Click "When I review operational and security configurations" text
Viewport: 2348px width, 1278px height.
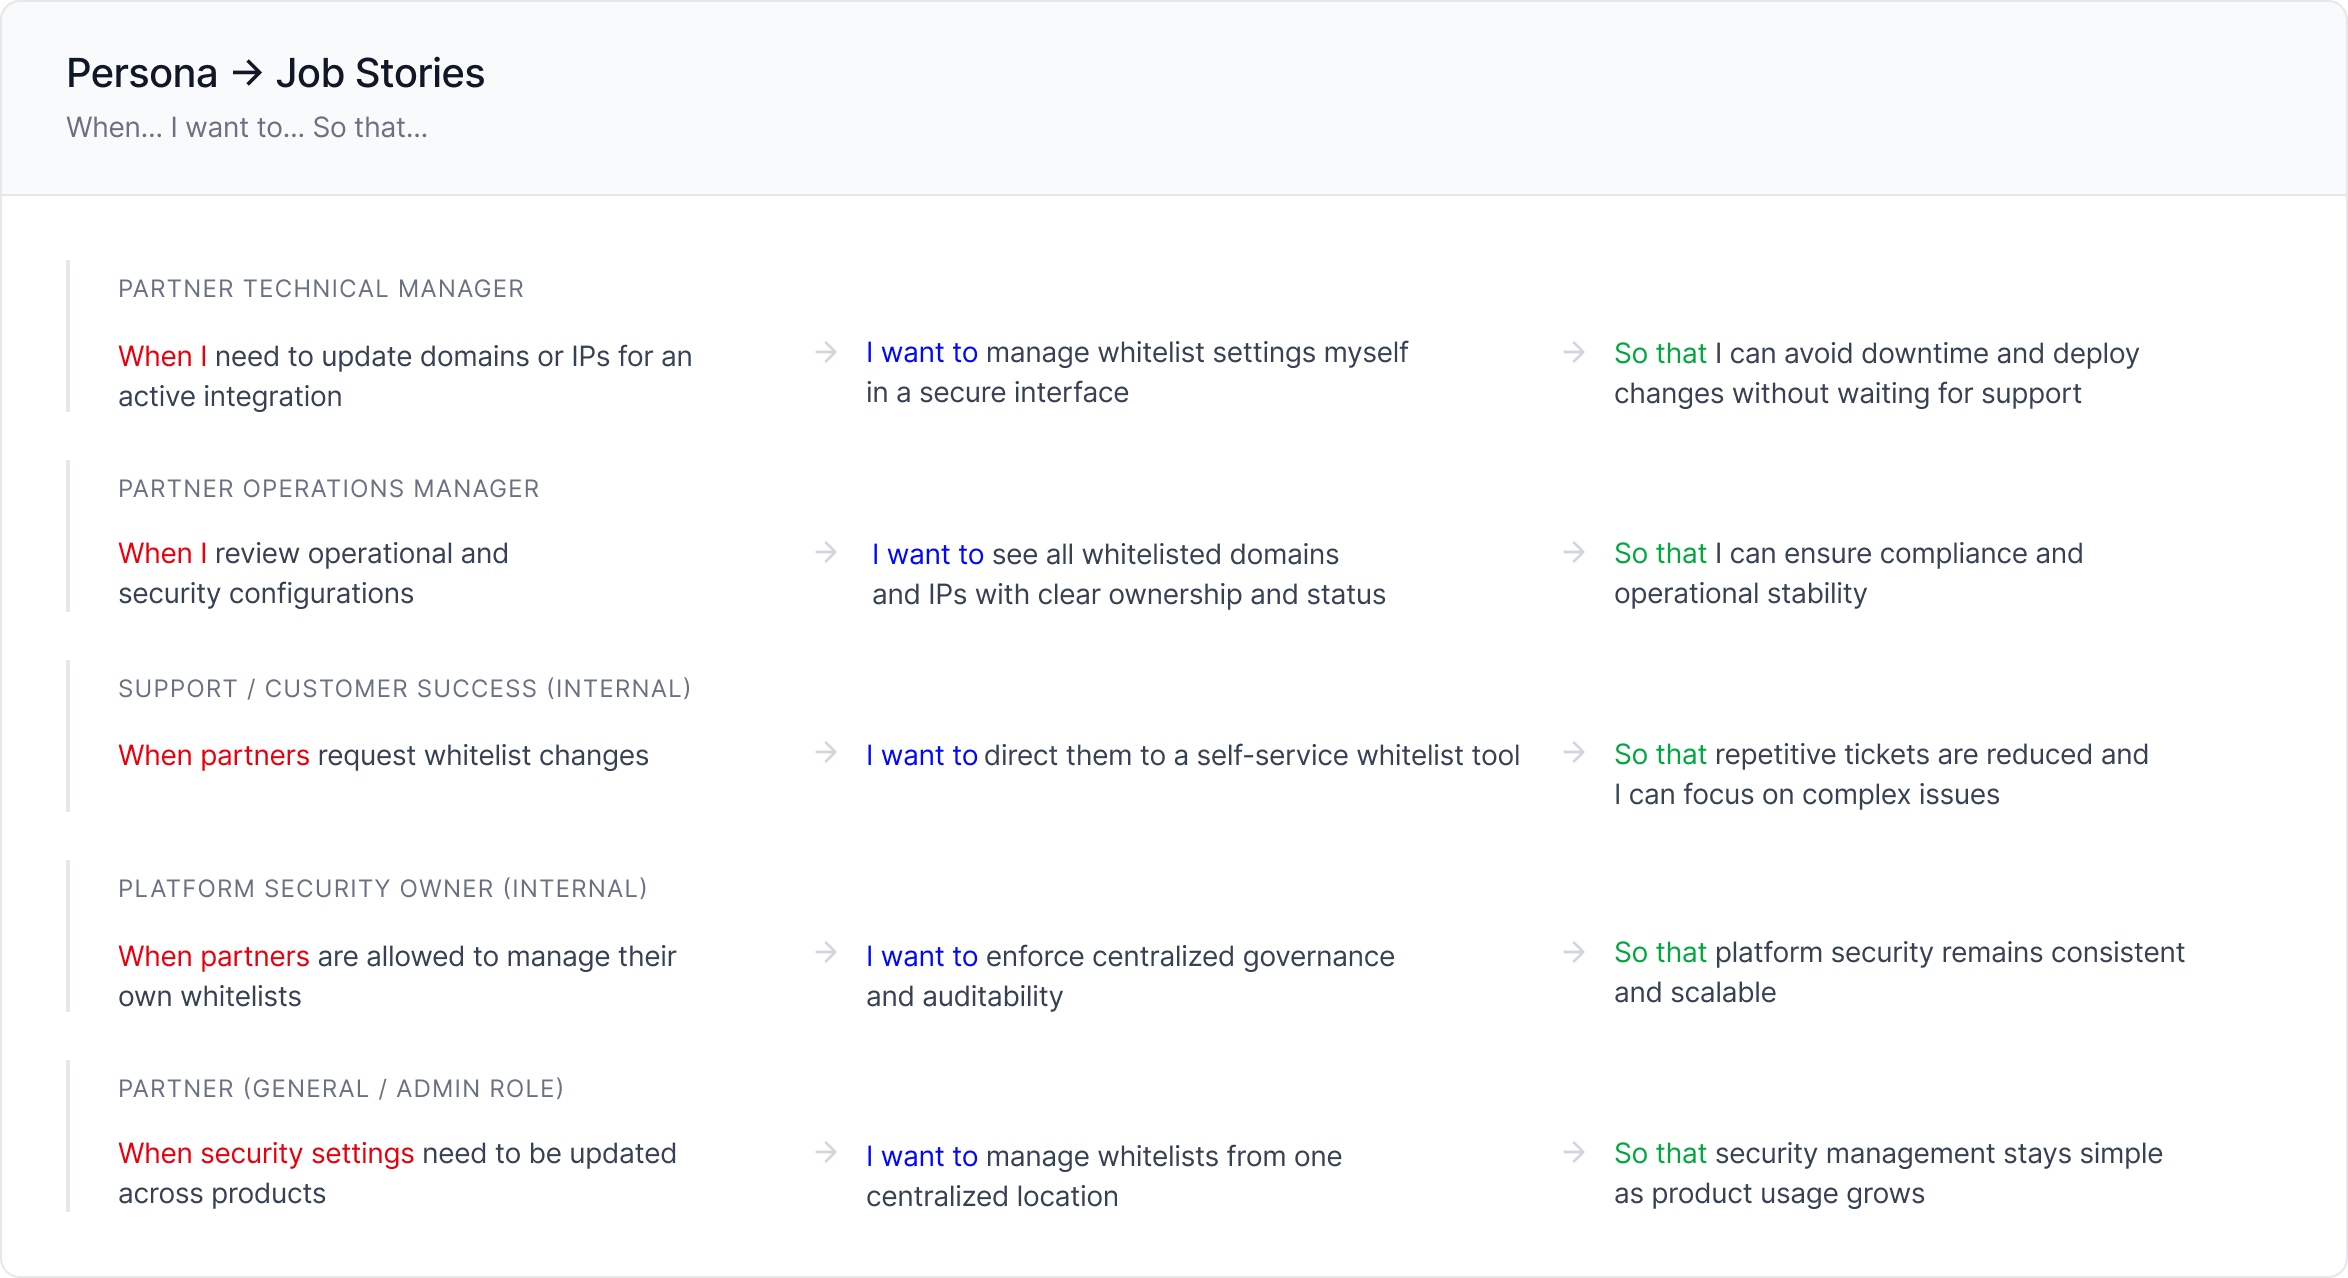313,574
